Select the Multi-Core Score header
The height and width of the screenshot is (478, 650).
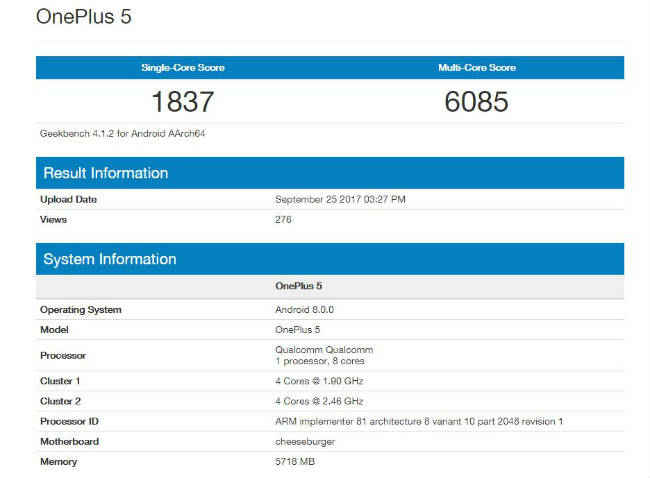tap(477, 68)
